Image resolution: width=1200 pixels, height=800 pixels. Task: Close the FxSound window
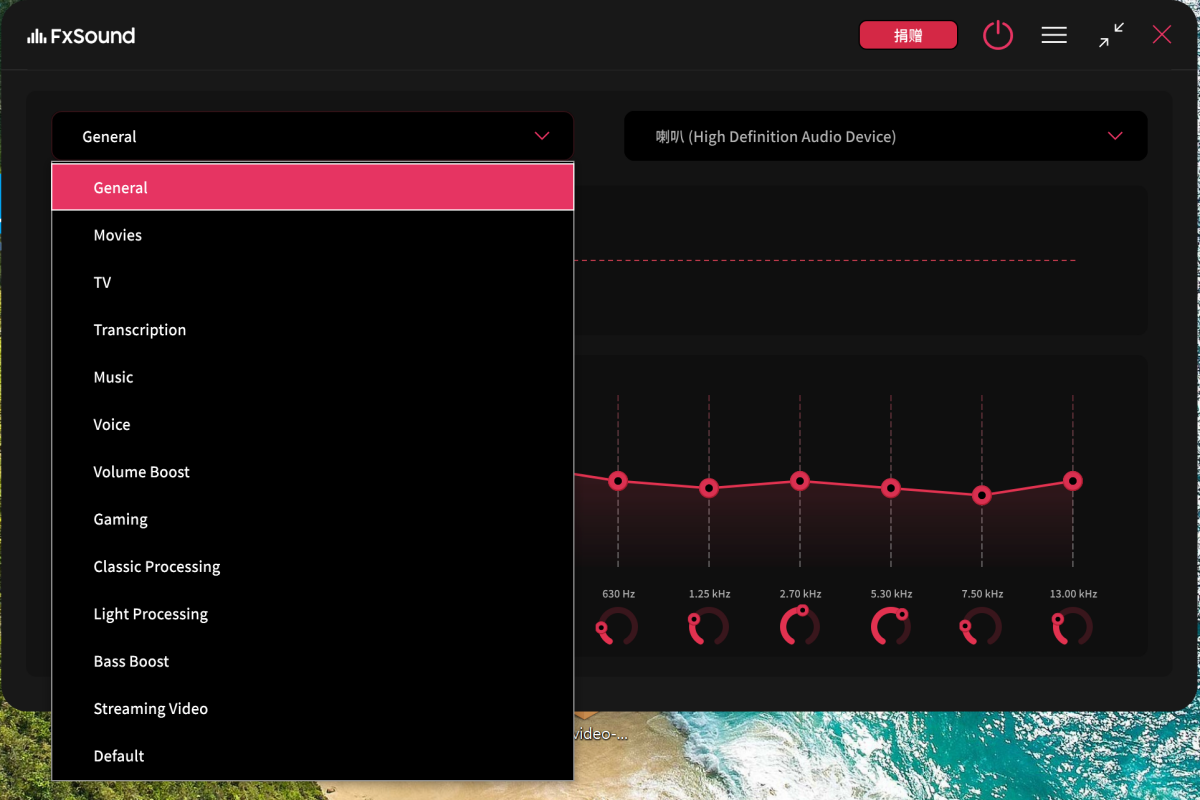pos(1161,36)
